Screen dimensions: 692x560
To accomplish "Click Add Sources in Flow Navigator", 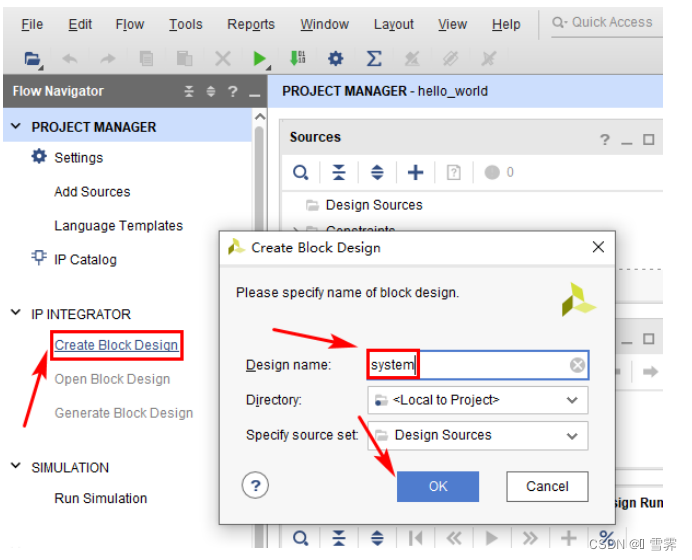I will click(92, 192).
